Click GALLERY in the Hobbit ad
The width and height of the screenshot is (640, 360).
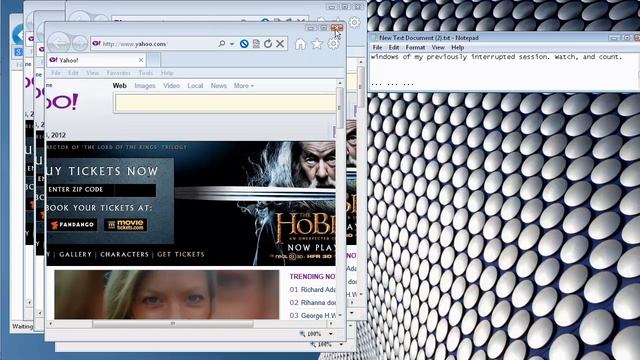[x=75, y=254]
